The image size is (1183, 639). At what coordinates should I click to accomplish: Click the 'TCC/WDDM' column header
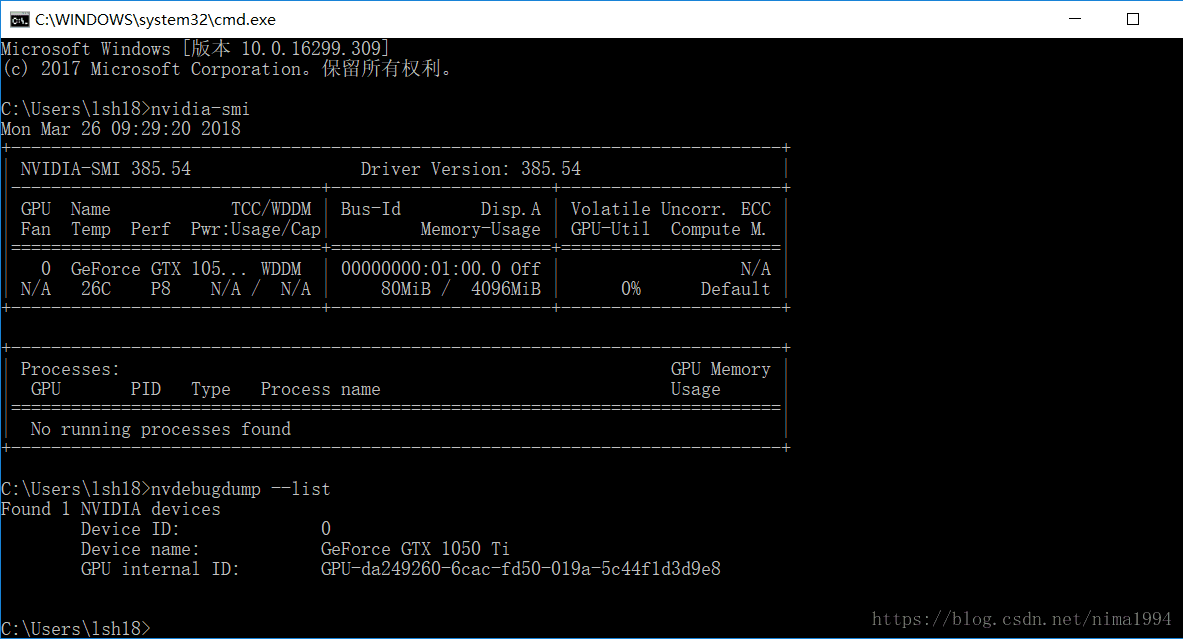(x=271, y=209)
